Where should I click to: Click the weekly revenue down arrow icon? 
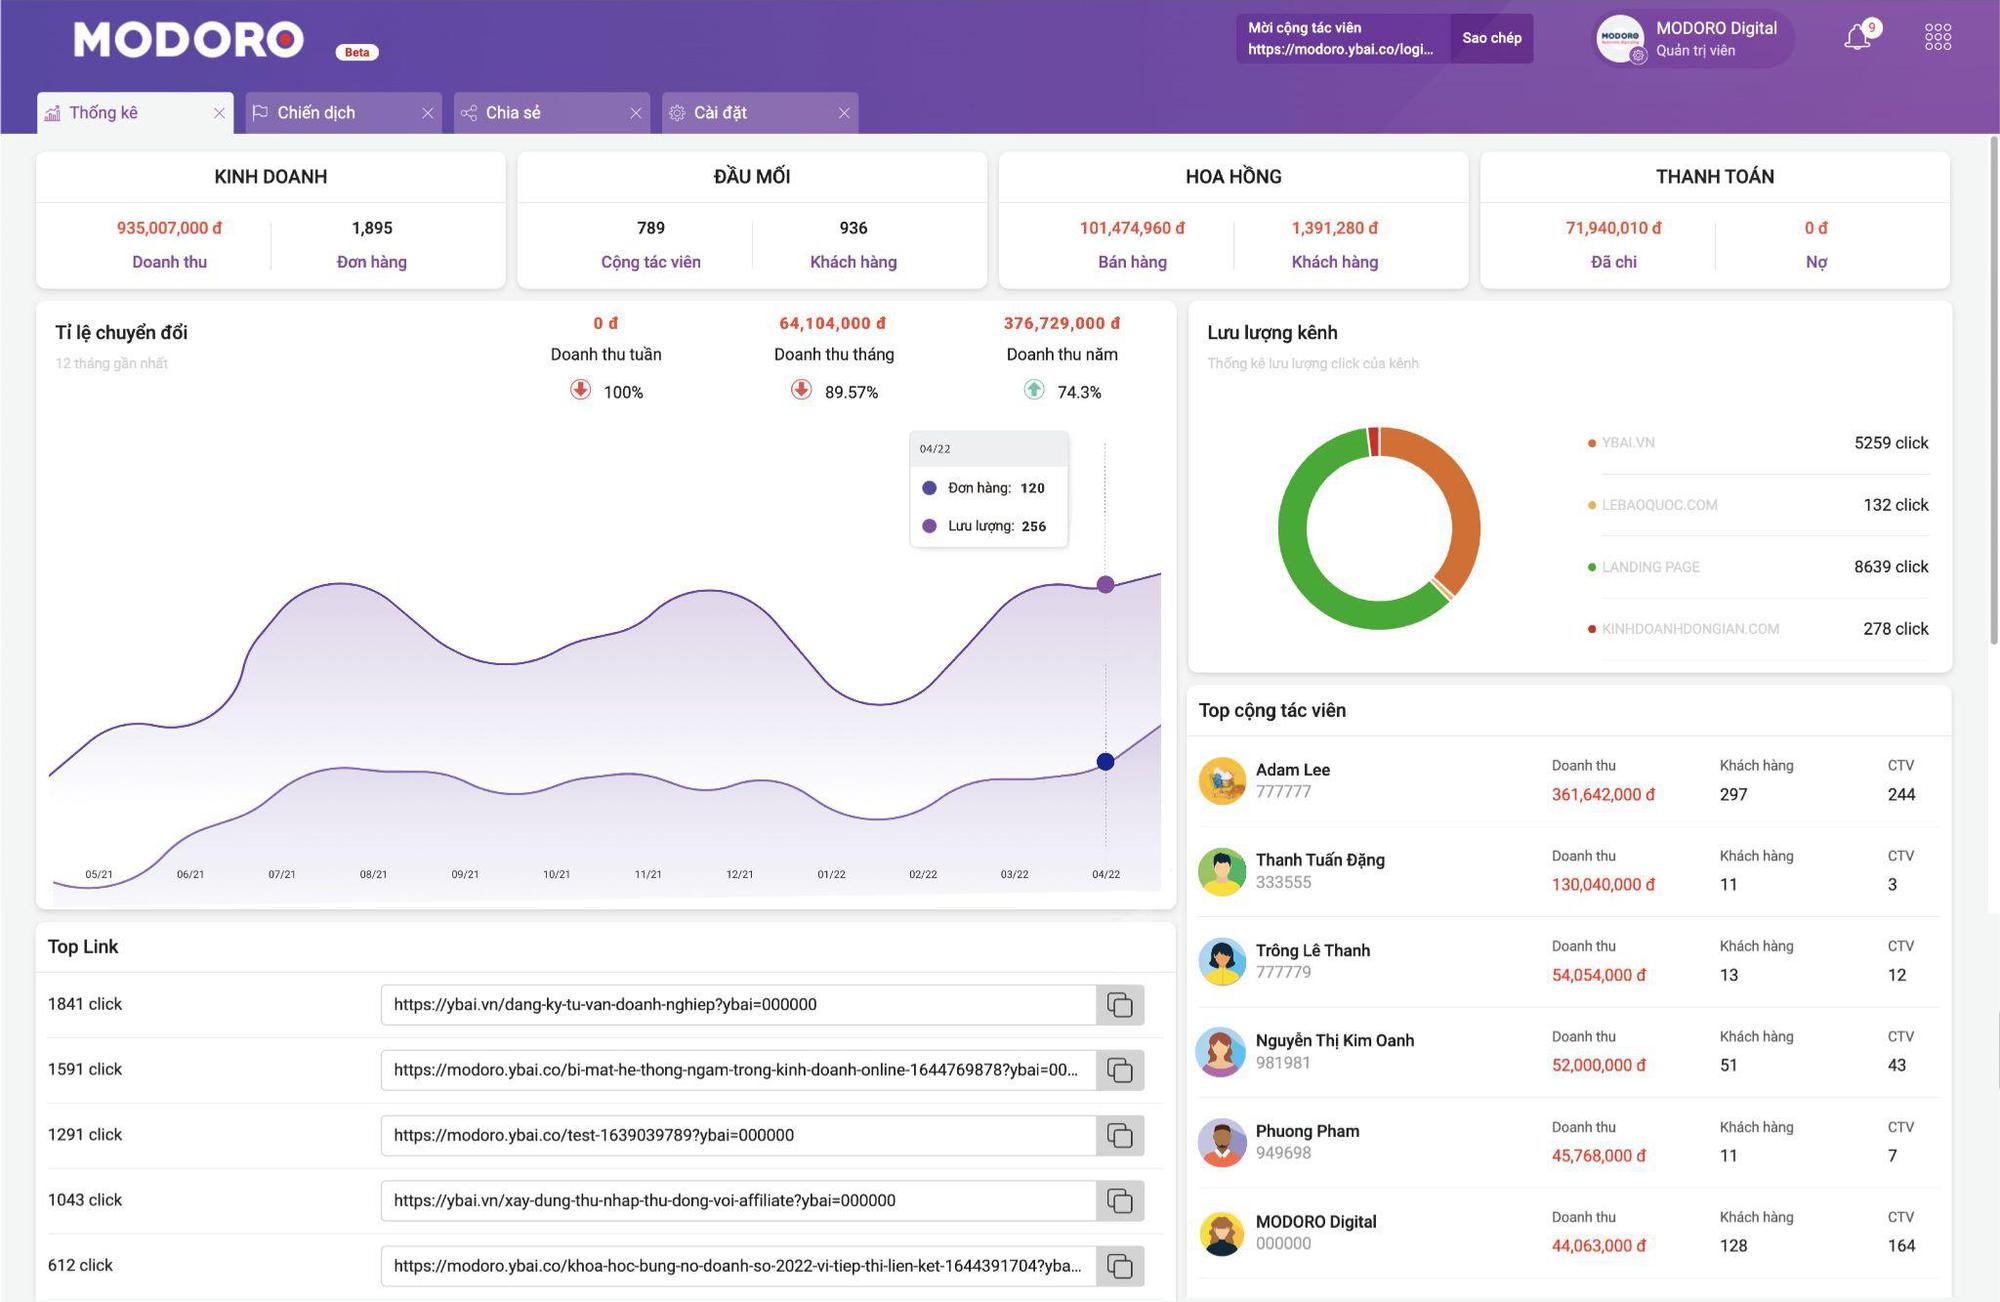[580, 390]
